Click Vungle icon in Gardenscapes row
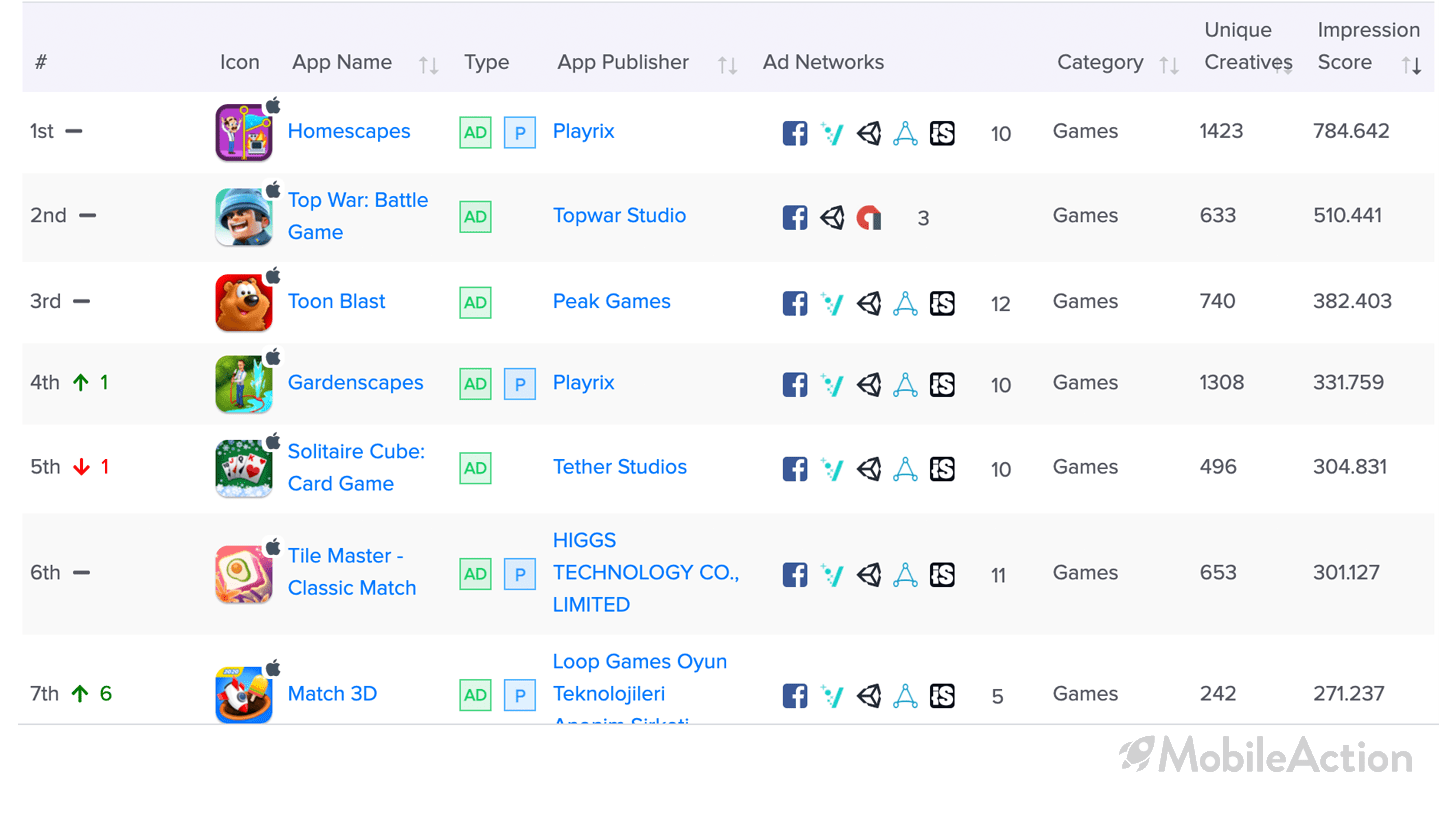This screenshot has height=822, width=1439. (x=832, y=384)
